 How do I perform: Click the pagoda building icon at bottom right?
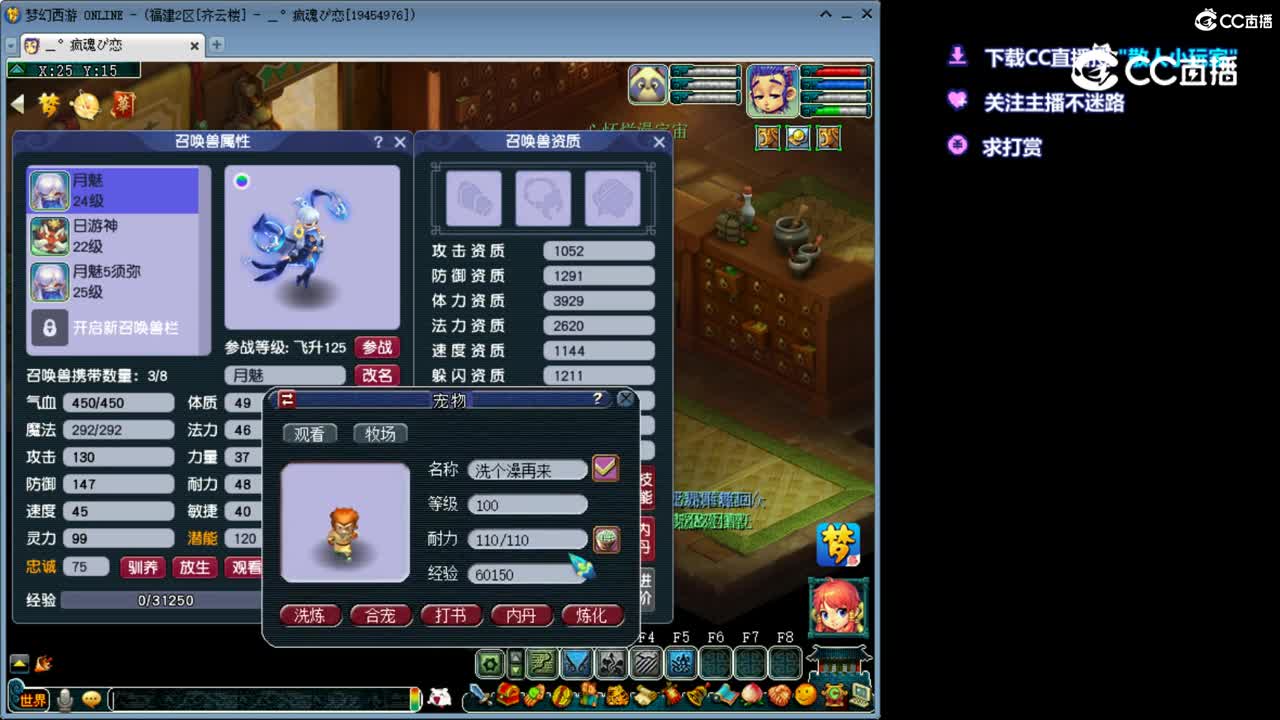pyautogui.click(x=839, y=663)
